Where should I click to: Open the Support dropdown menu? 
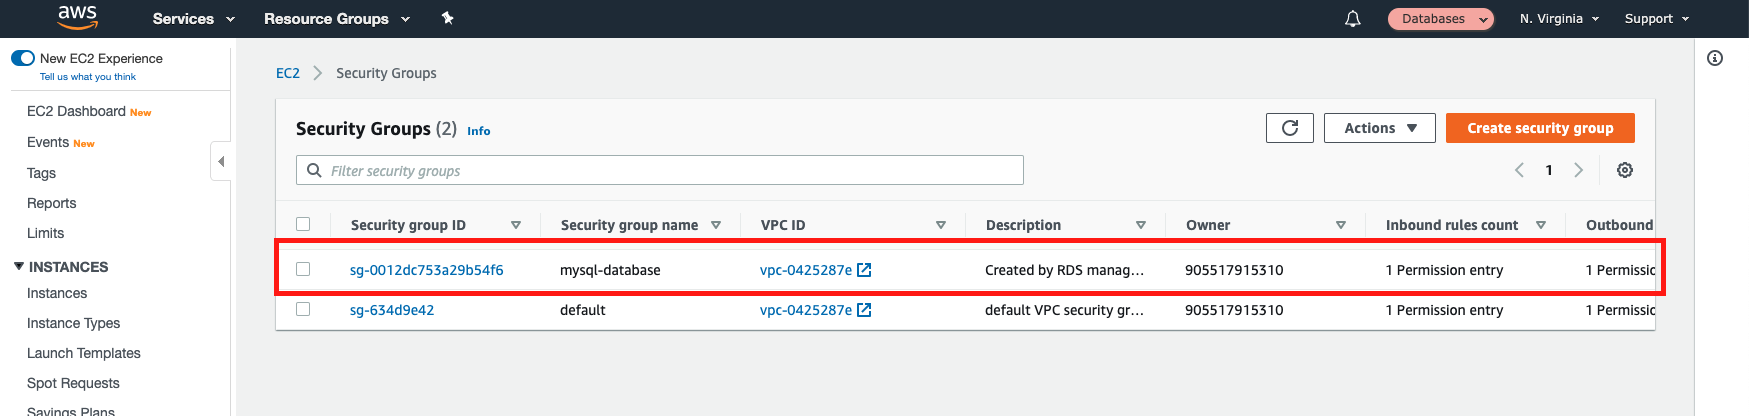[x=1657, y=19]
